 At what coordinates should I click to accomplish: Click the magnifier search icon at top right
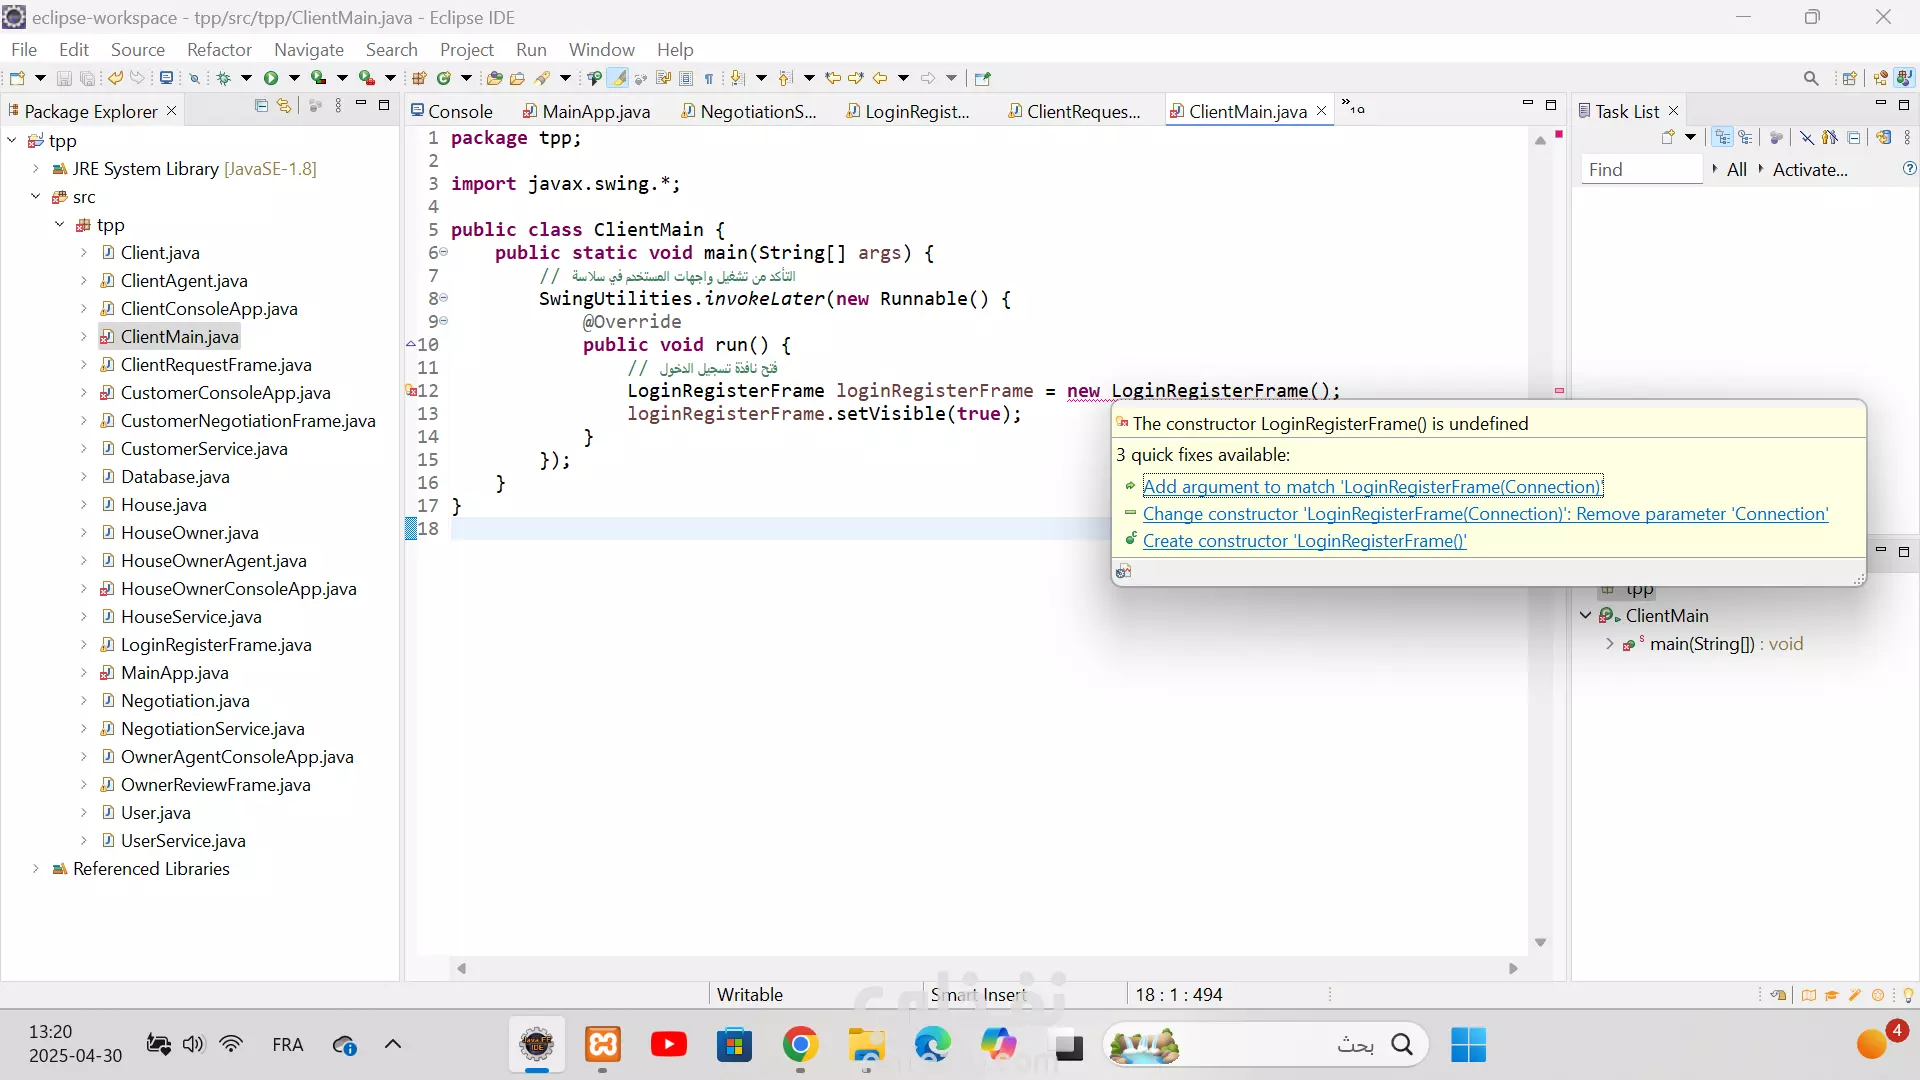click(x=1811, y=78)
